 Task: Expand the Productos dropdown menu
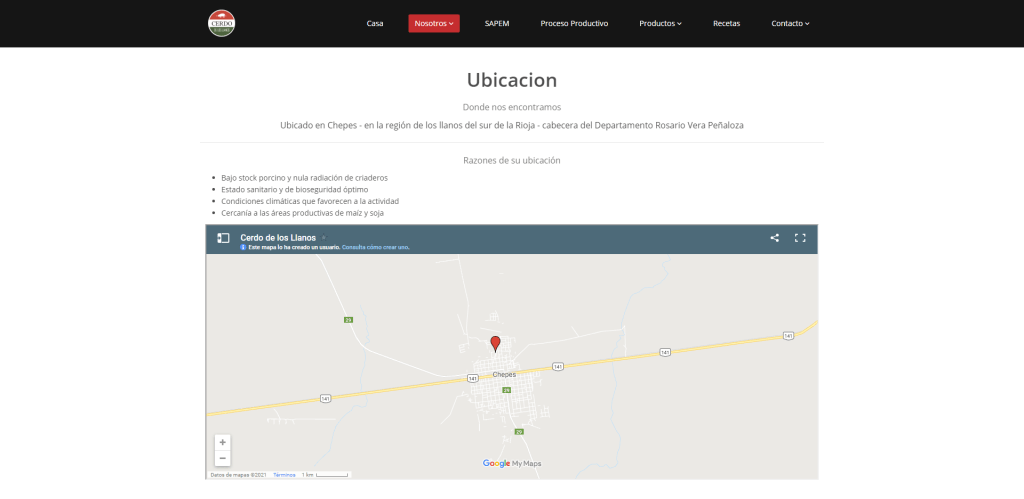pos(660,23)
